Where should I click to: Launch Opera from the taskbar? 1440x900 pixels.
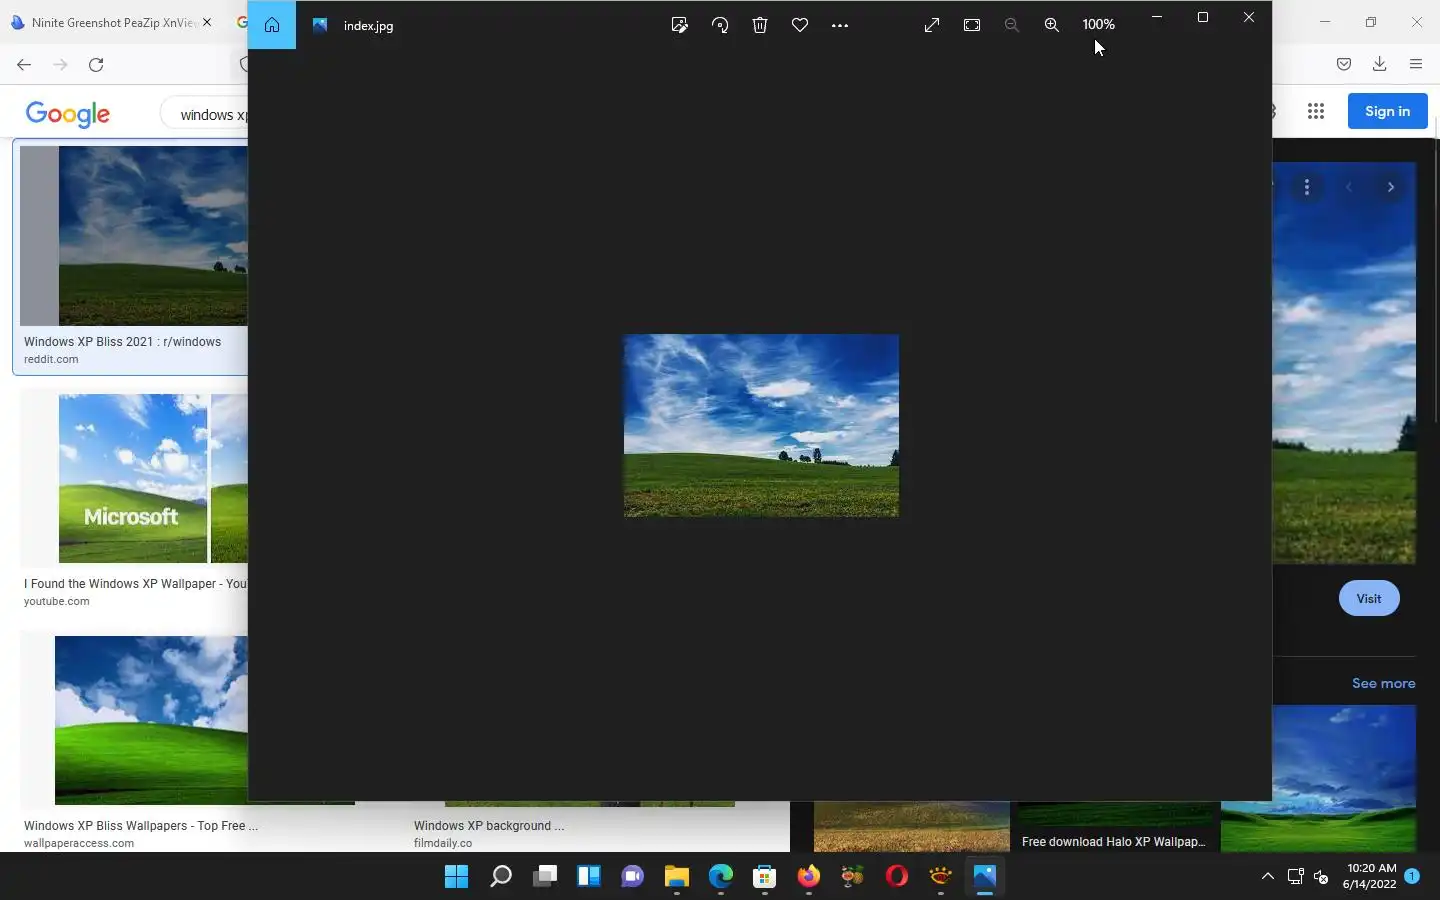(897, 877)
